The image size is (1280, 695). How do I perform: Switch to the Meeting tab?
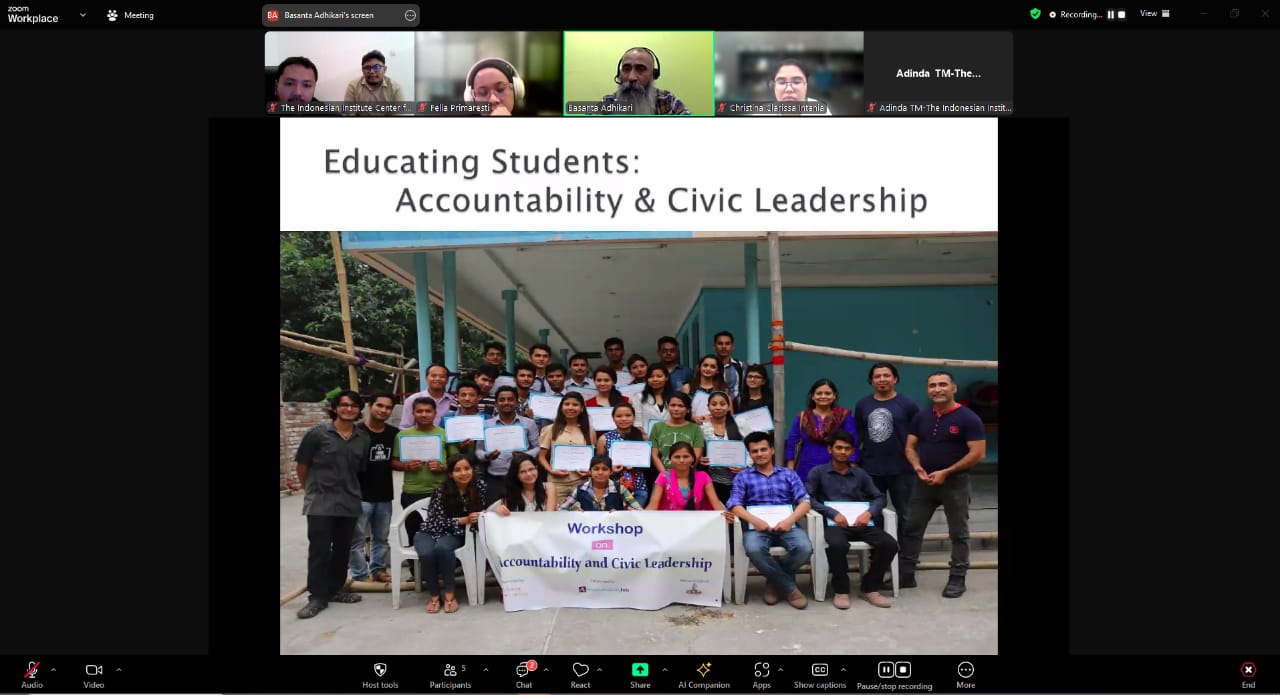pyautogui.click(x=130, y=15)
